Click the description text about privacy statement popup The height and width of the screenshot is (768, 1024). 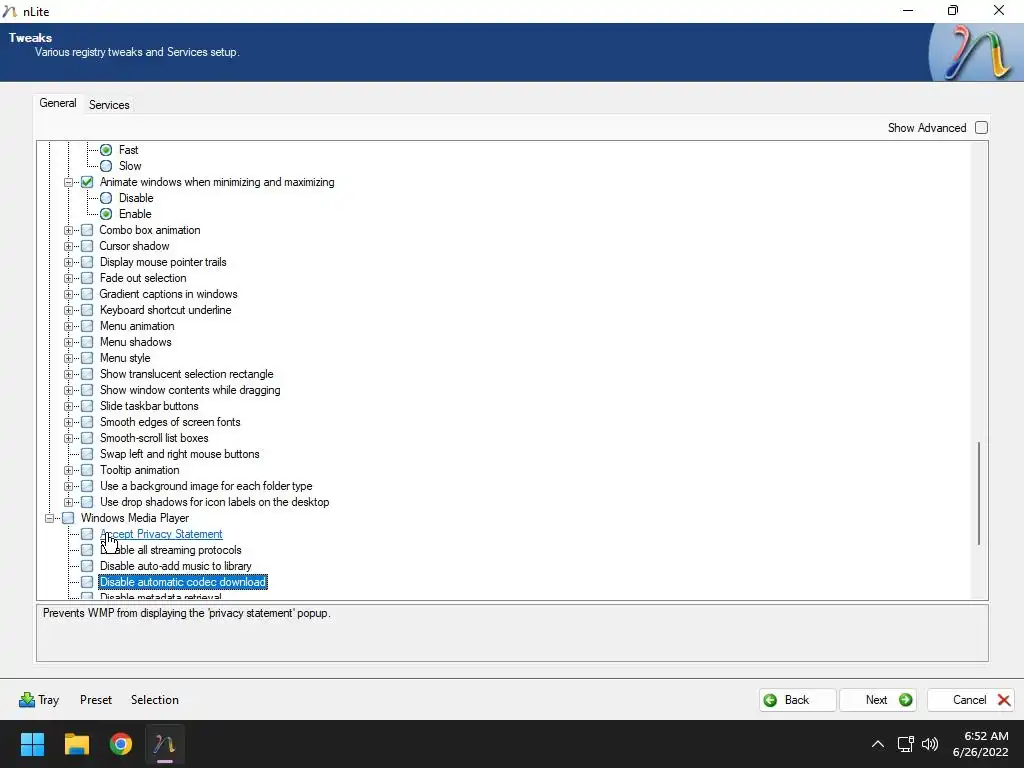click(187, 613)
